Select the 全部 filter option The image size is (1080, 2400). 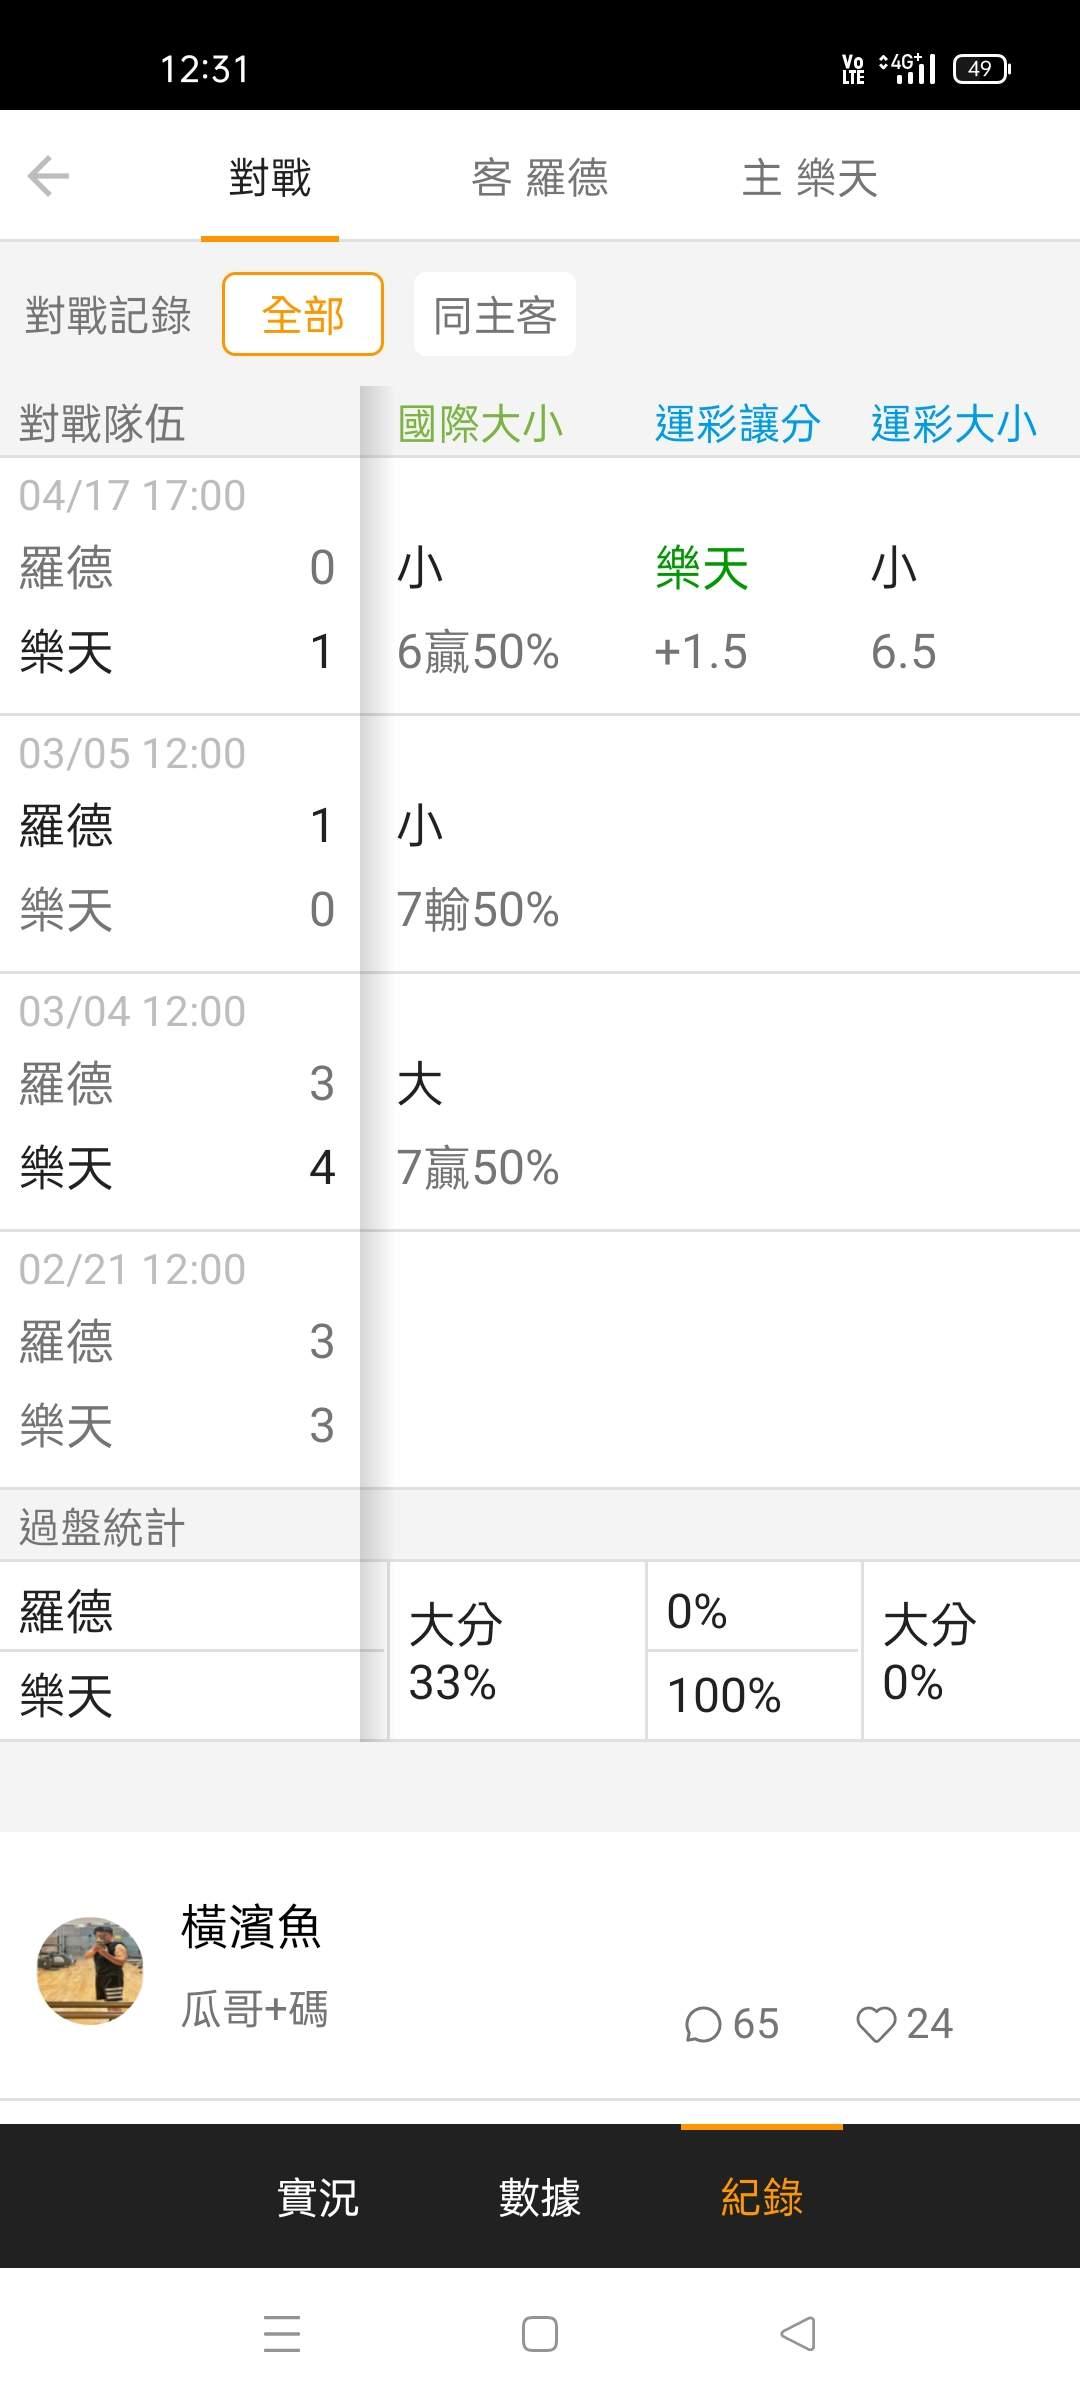click(x=303, y=315)
